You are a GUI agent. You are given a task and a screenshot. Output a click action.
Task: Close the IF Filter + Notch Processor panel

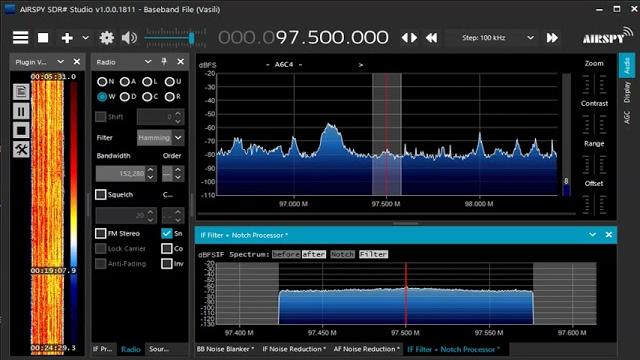pos(609,235)
